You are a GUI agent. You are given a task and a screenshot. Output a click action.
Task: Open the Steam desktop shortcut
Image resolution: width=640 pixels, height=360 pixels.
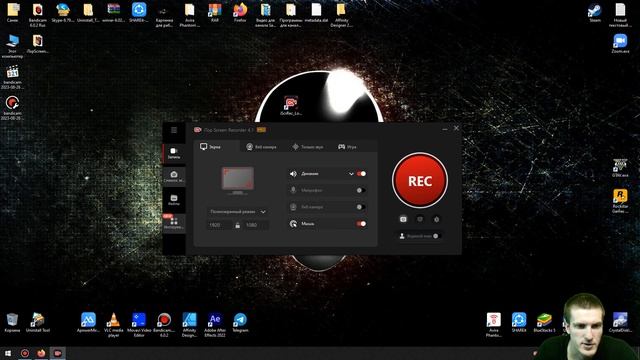click(x=595, y=13)
